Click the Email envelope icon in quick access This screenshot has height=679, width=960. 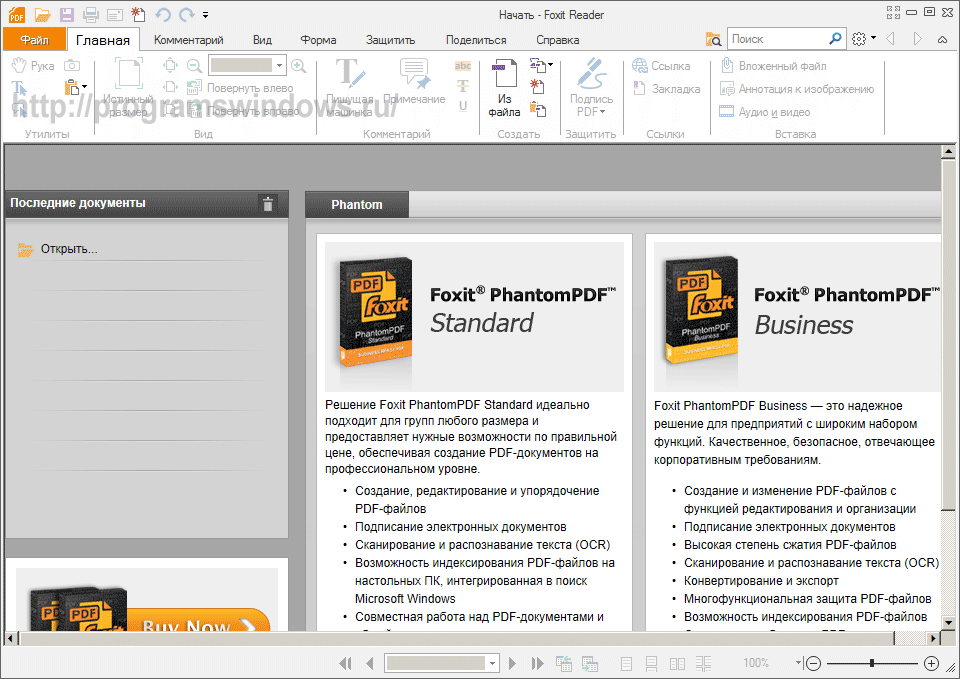114,14
